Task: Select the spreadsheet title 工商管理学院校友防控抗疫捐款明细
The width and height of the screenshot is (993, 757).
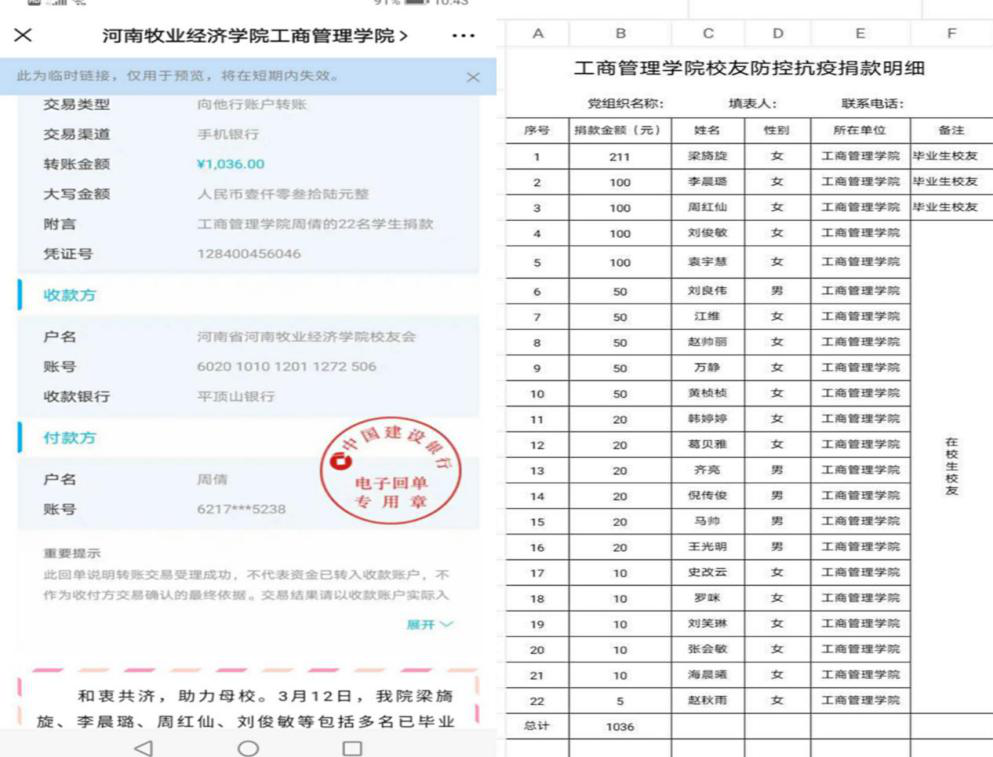Action: (x=748, y=69)
